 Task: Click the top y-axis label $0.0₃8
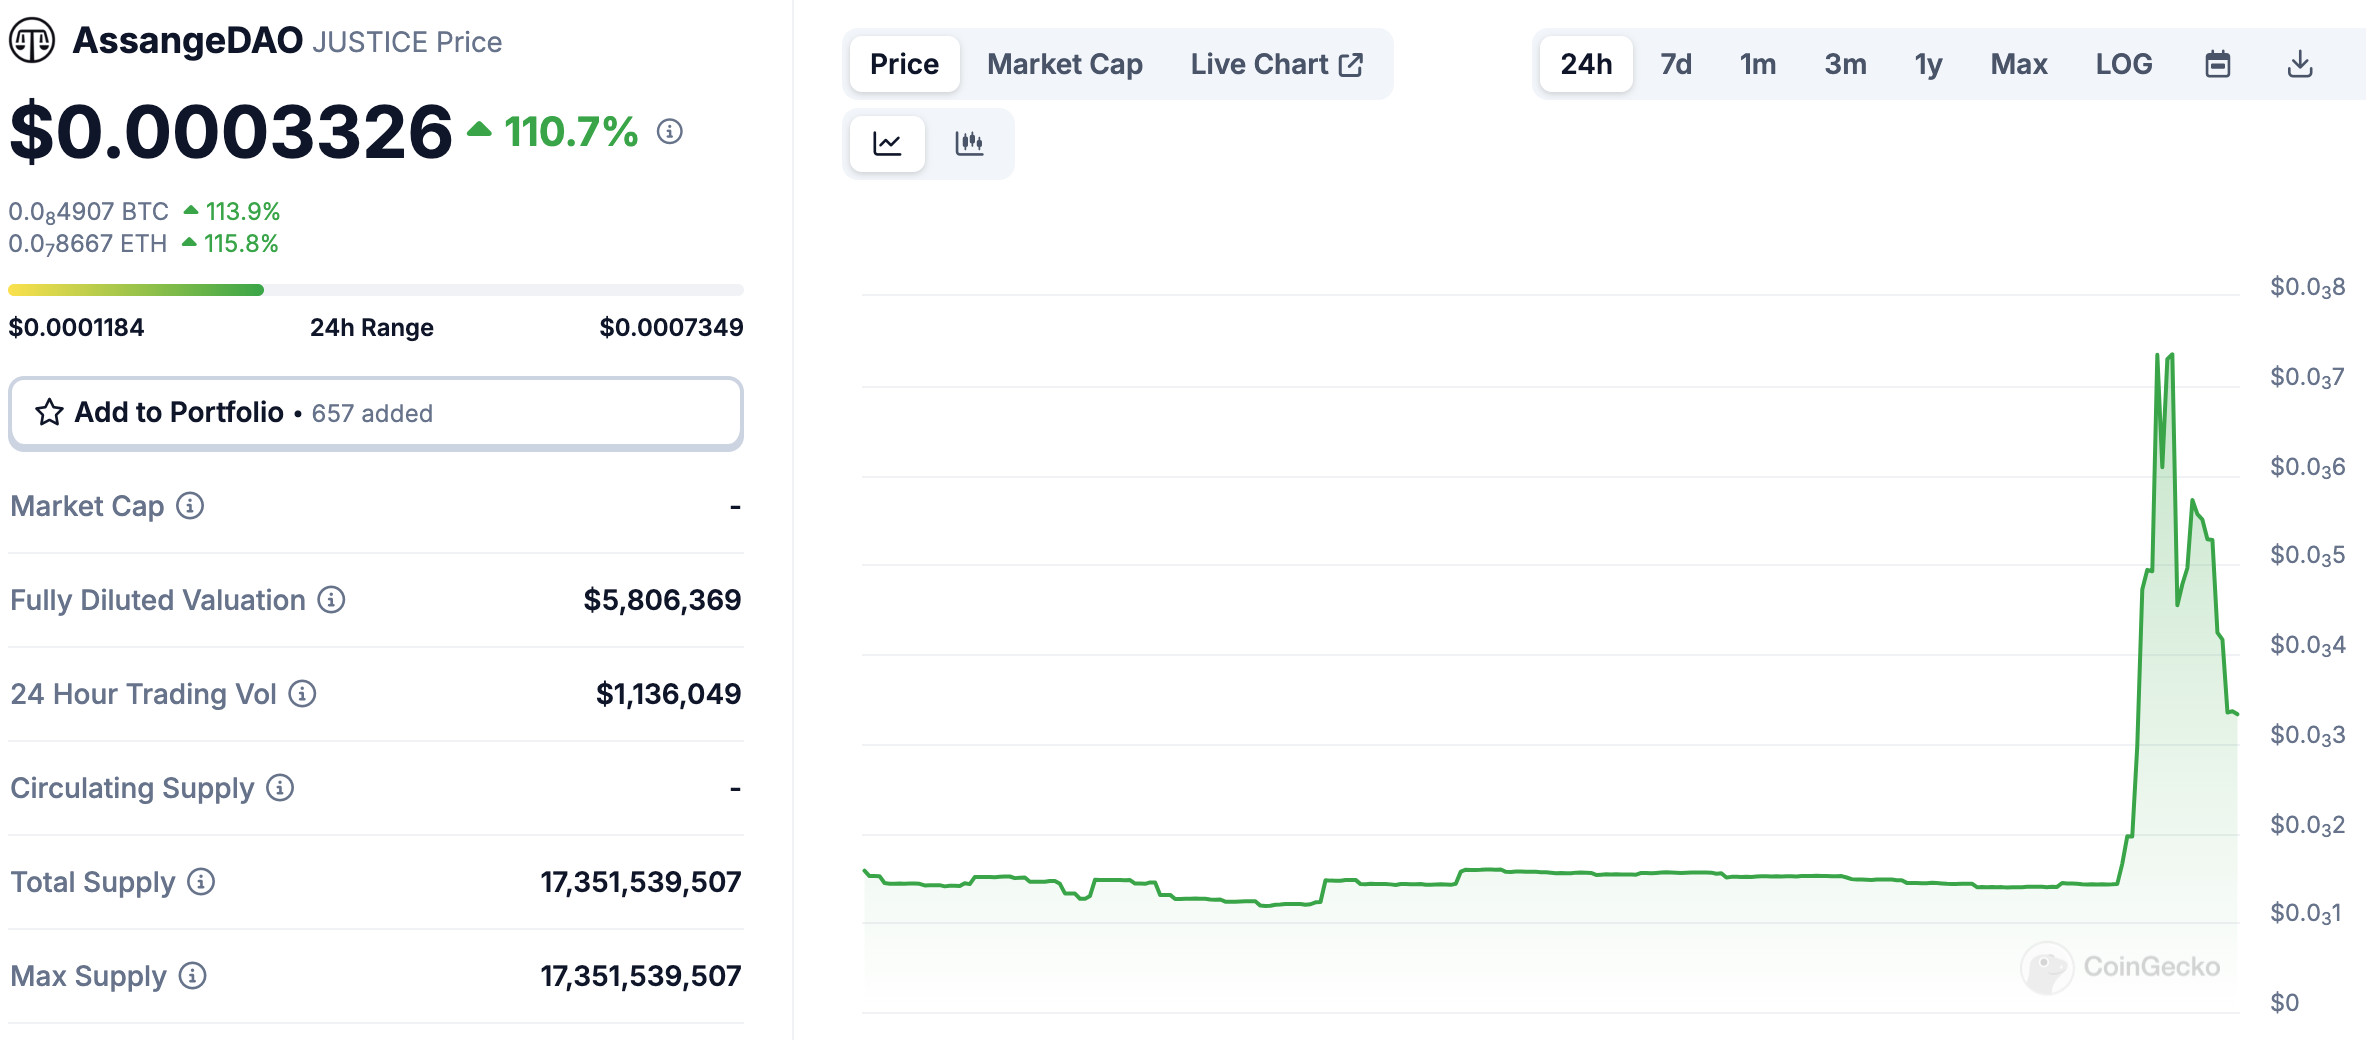(x=2307, y=287)
